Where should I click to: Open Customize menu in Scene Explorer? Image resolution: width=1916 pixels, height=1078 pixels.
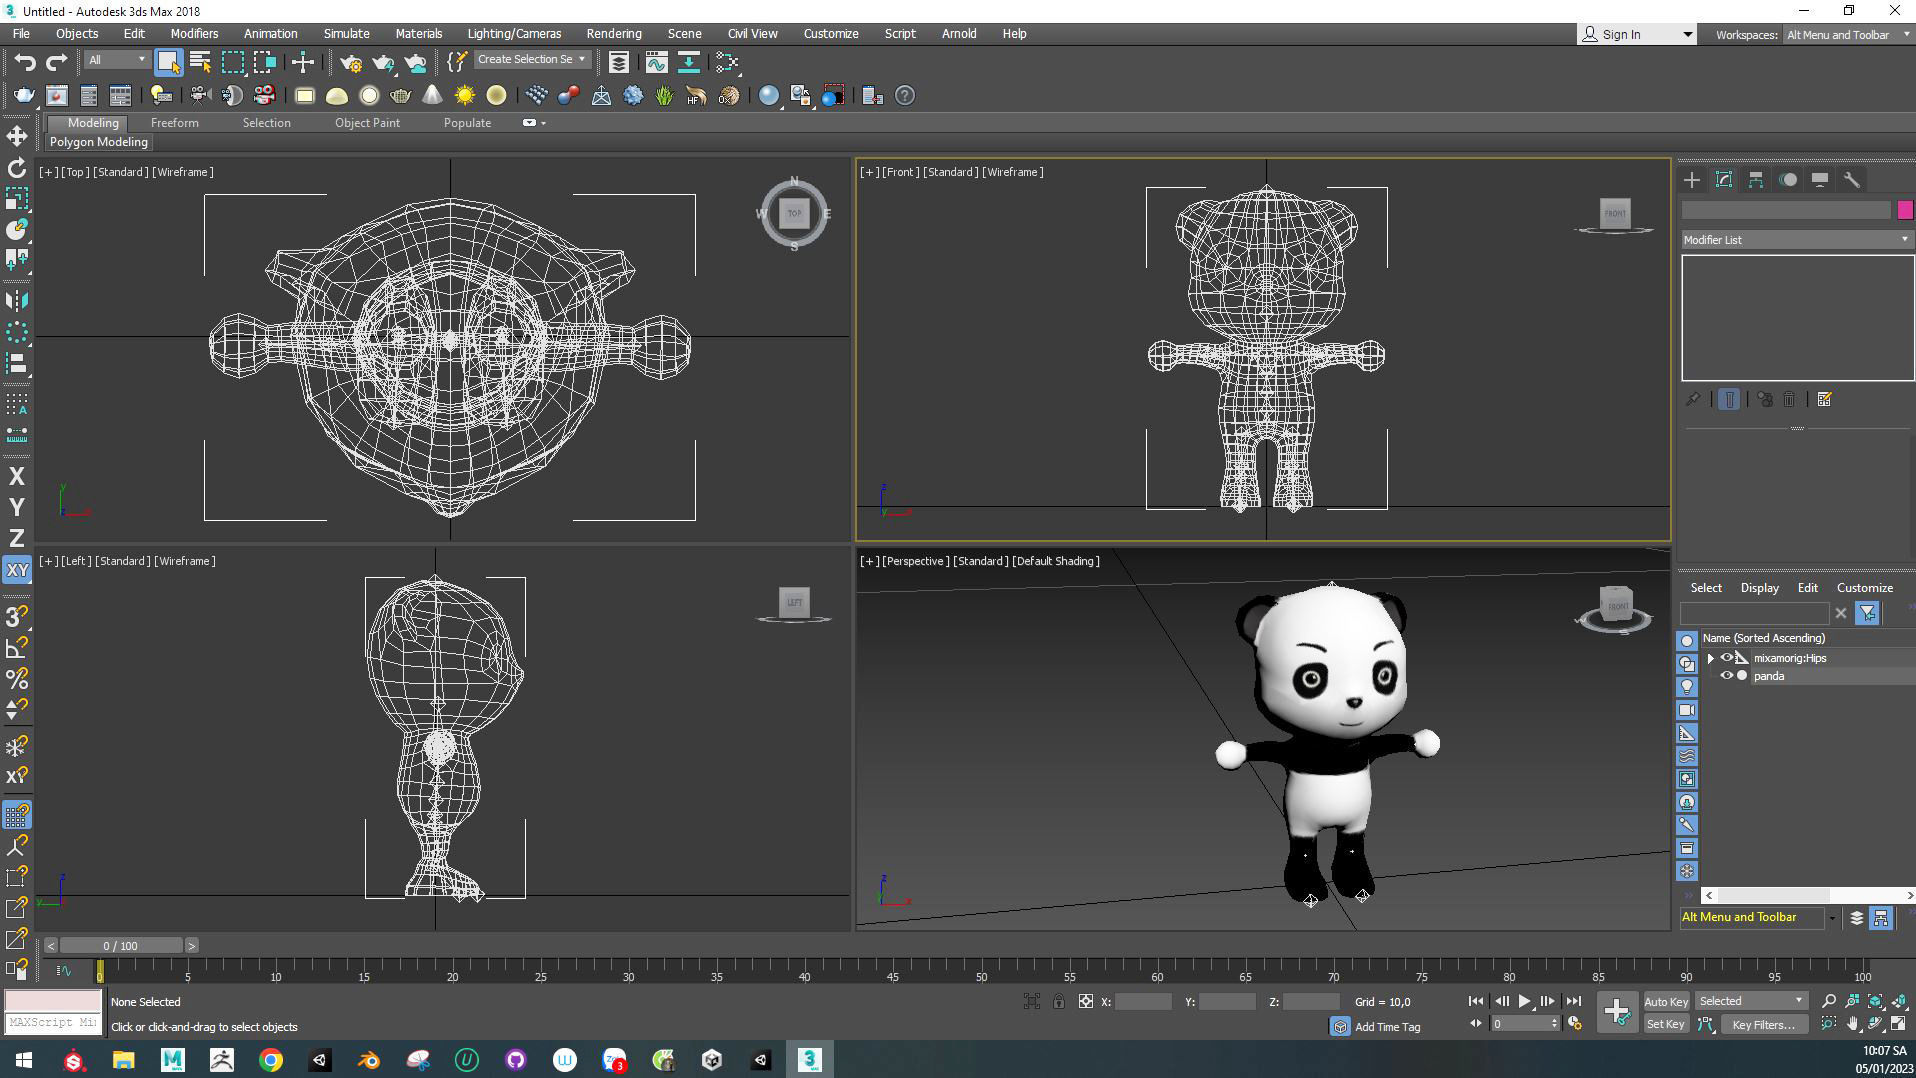tap(1864, 588)
